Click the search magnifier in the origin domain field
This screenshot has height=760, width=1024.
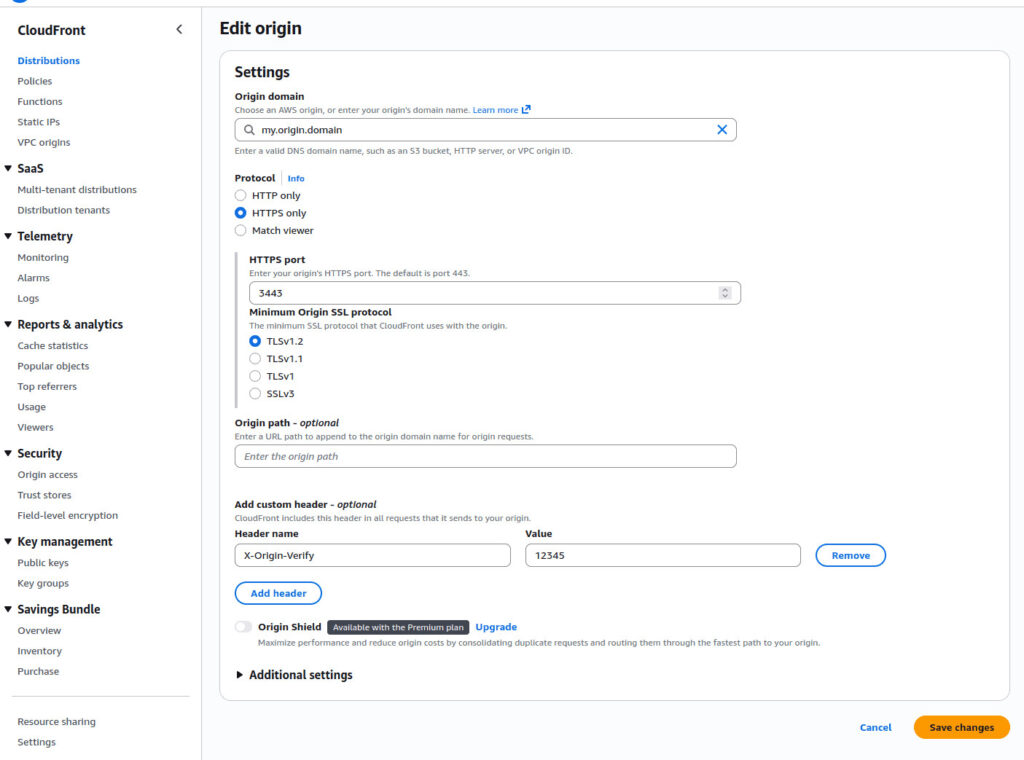(x=247, y=129)
